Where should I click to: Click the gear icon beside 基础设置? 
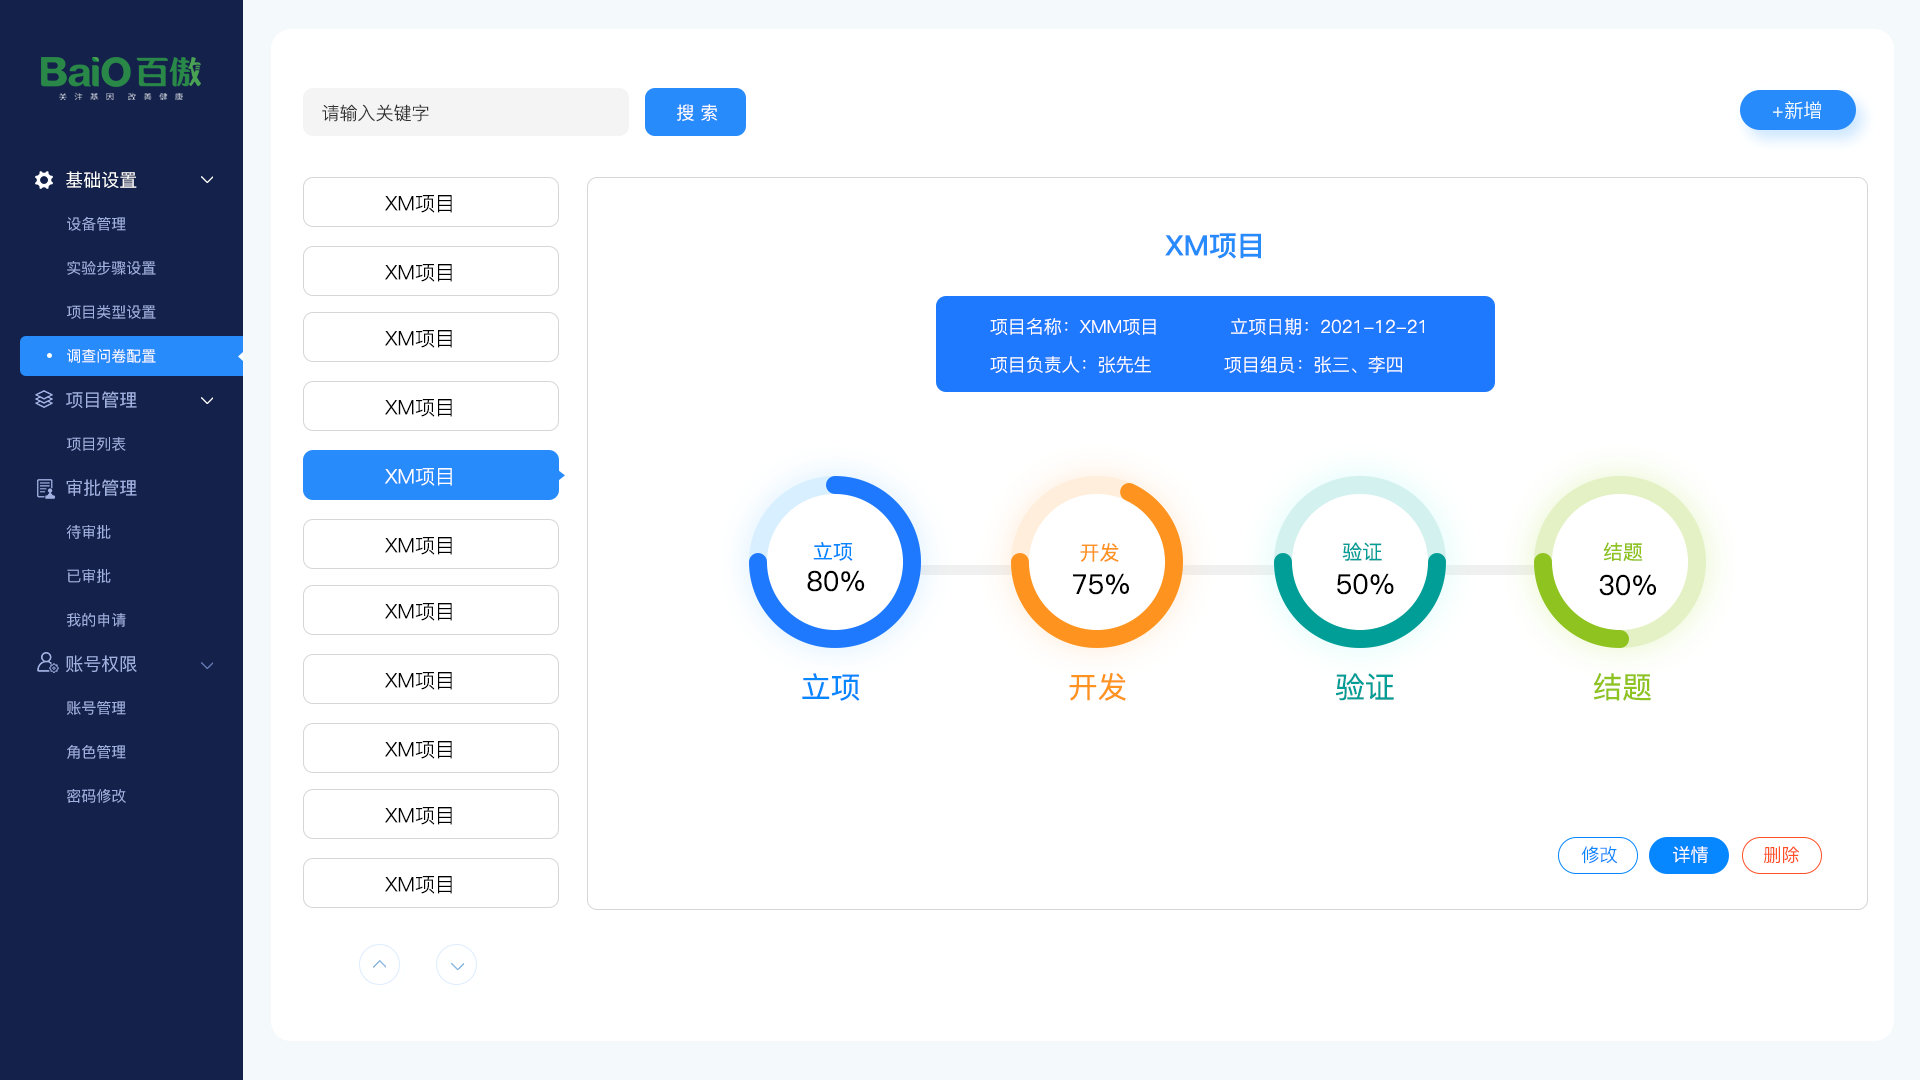click(x=44, y=180)
